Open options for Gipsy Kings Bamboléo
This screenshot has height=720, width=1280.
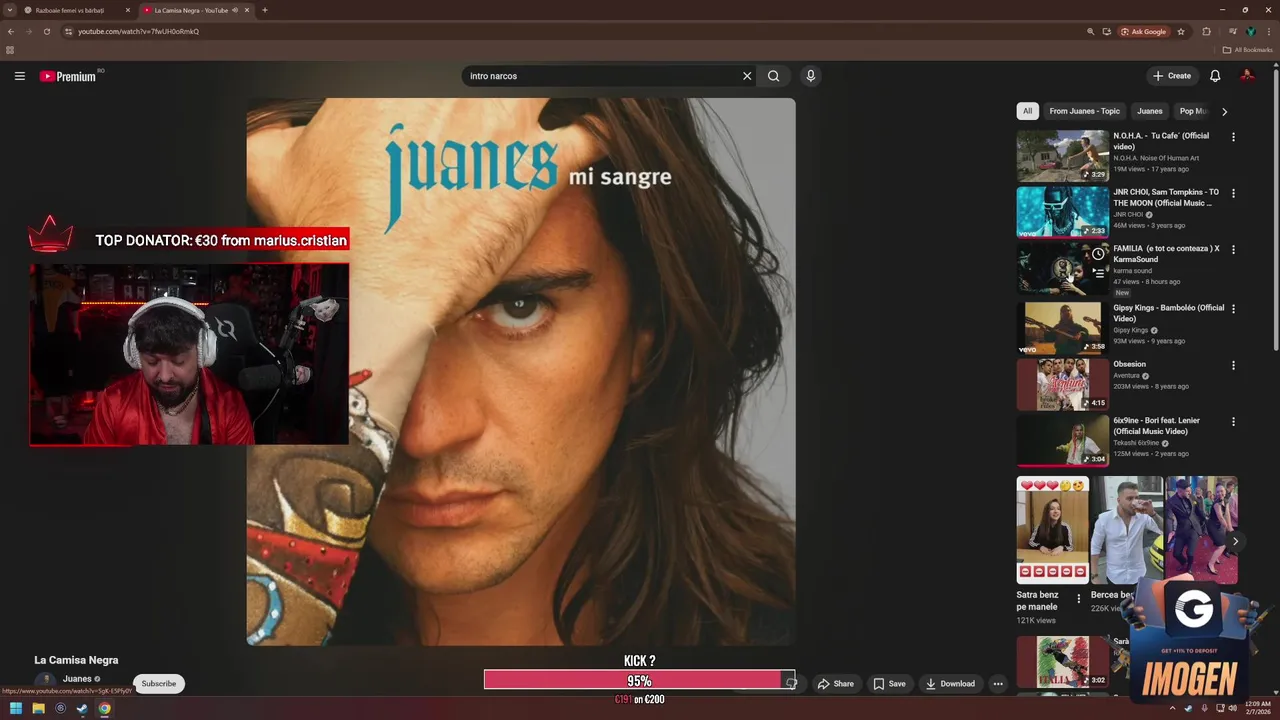pyautogui.click(x=1233, y=309)
